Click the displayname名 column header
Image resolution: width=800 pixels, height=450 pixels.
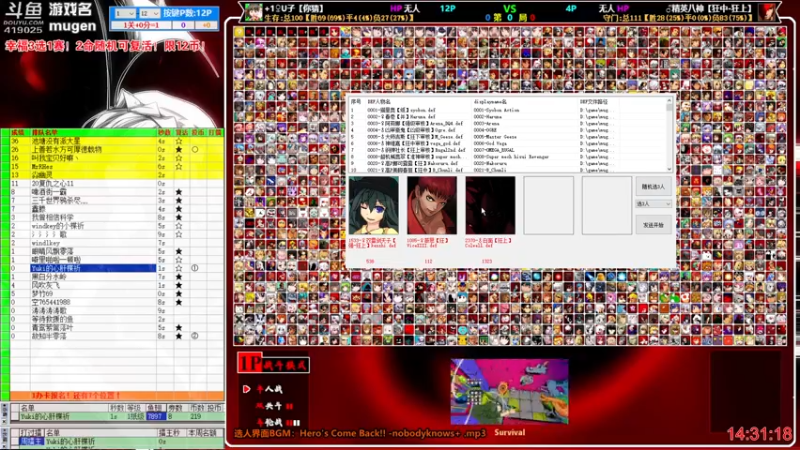point(490,102)
